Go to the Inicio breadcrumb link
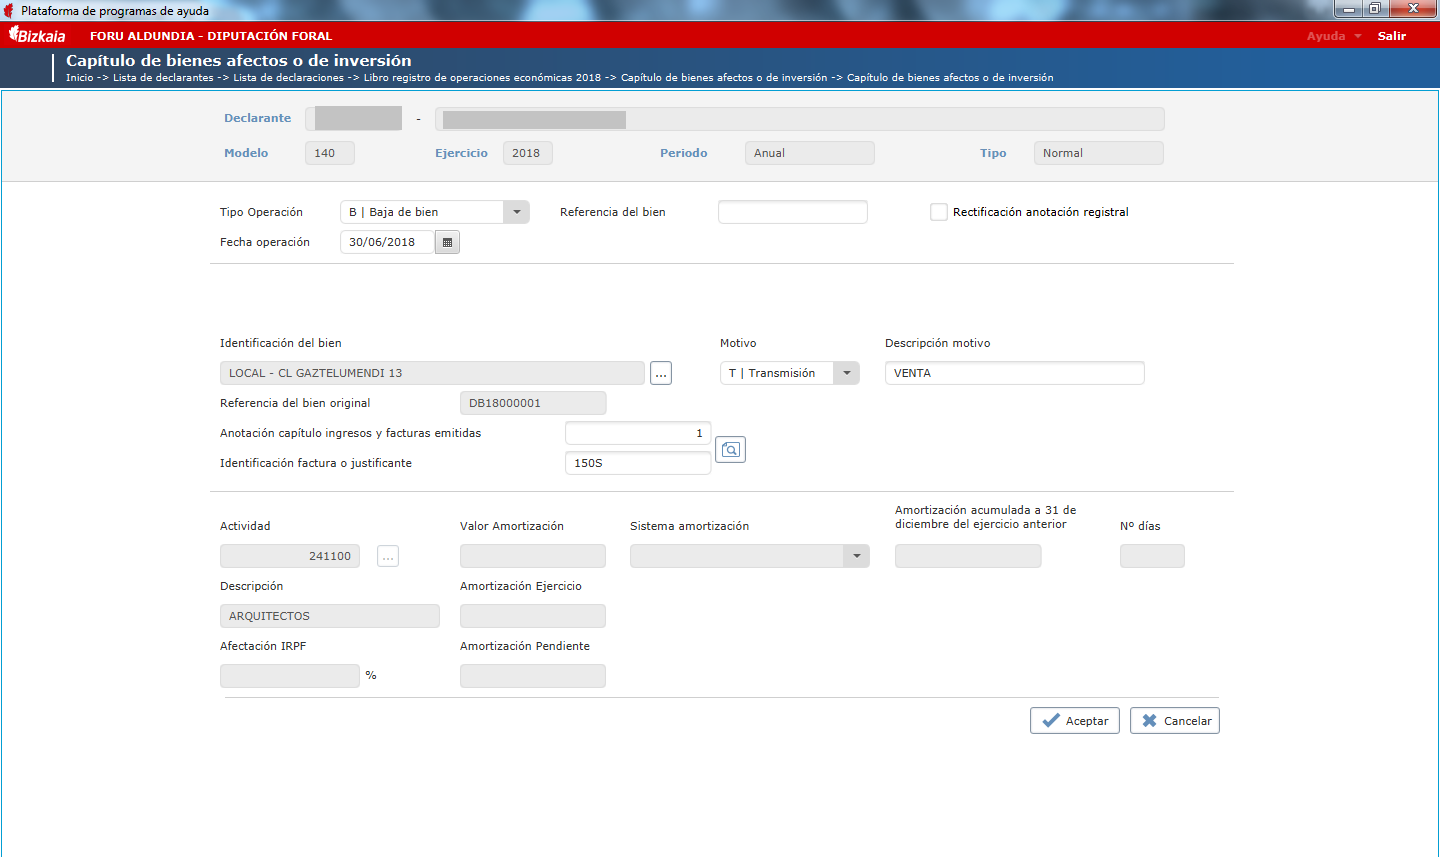 (x=79, y=78)
